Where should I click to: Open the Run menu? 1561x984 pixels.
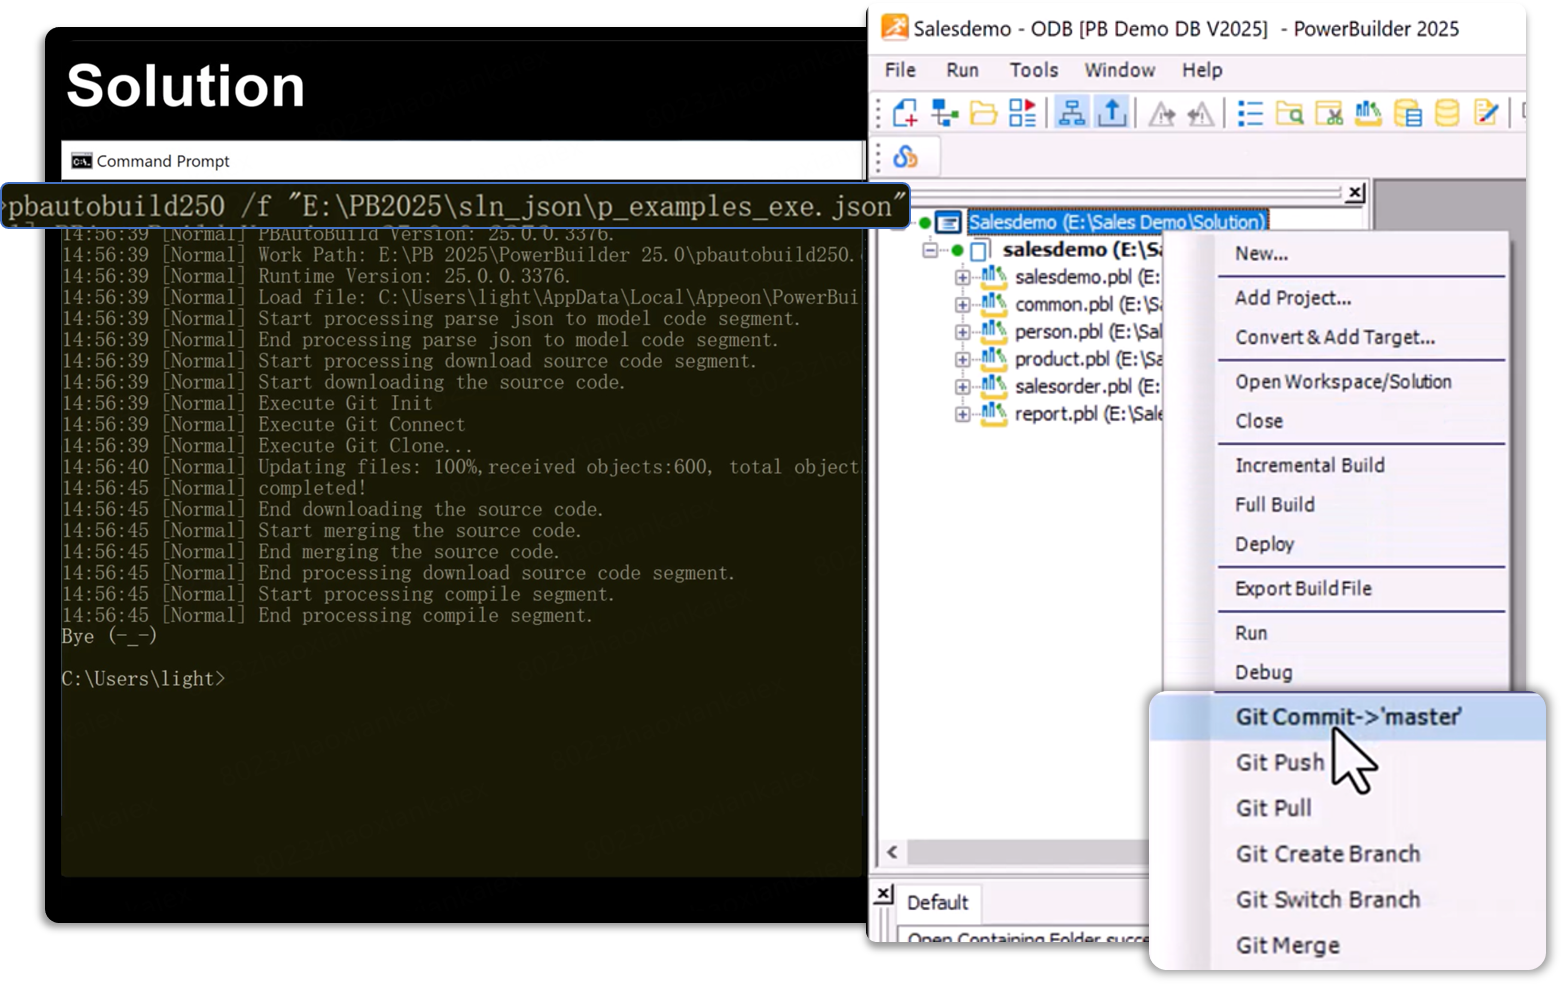pyautogui.click(x=962, y=70)
